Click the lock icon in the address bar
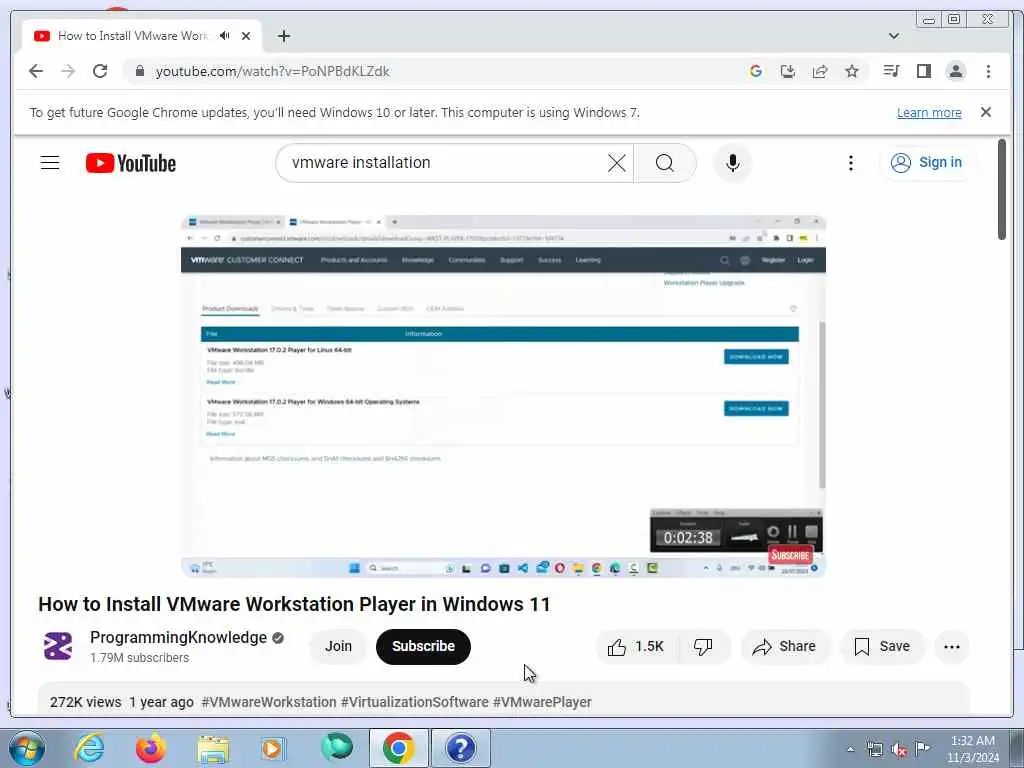 point(140,71)
